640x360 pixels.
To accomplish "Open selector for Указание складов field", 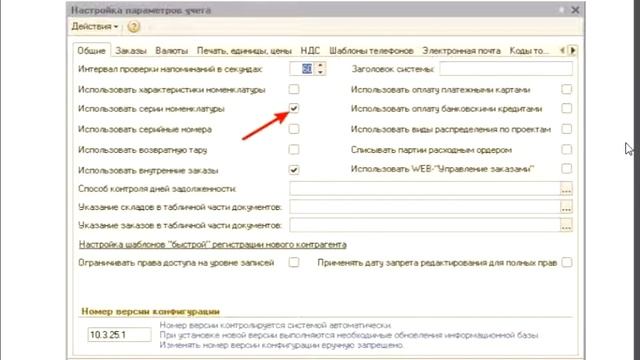I will click(x=566, y=207).
